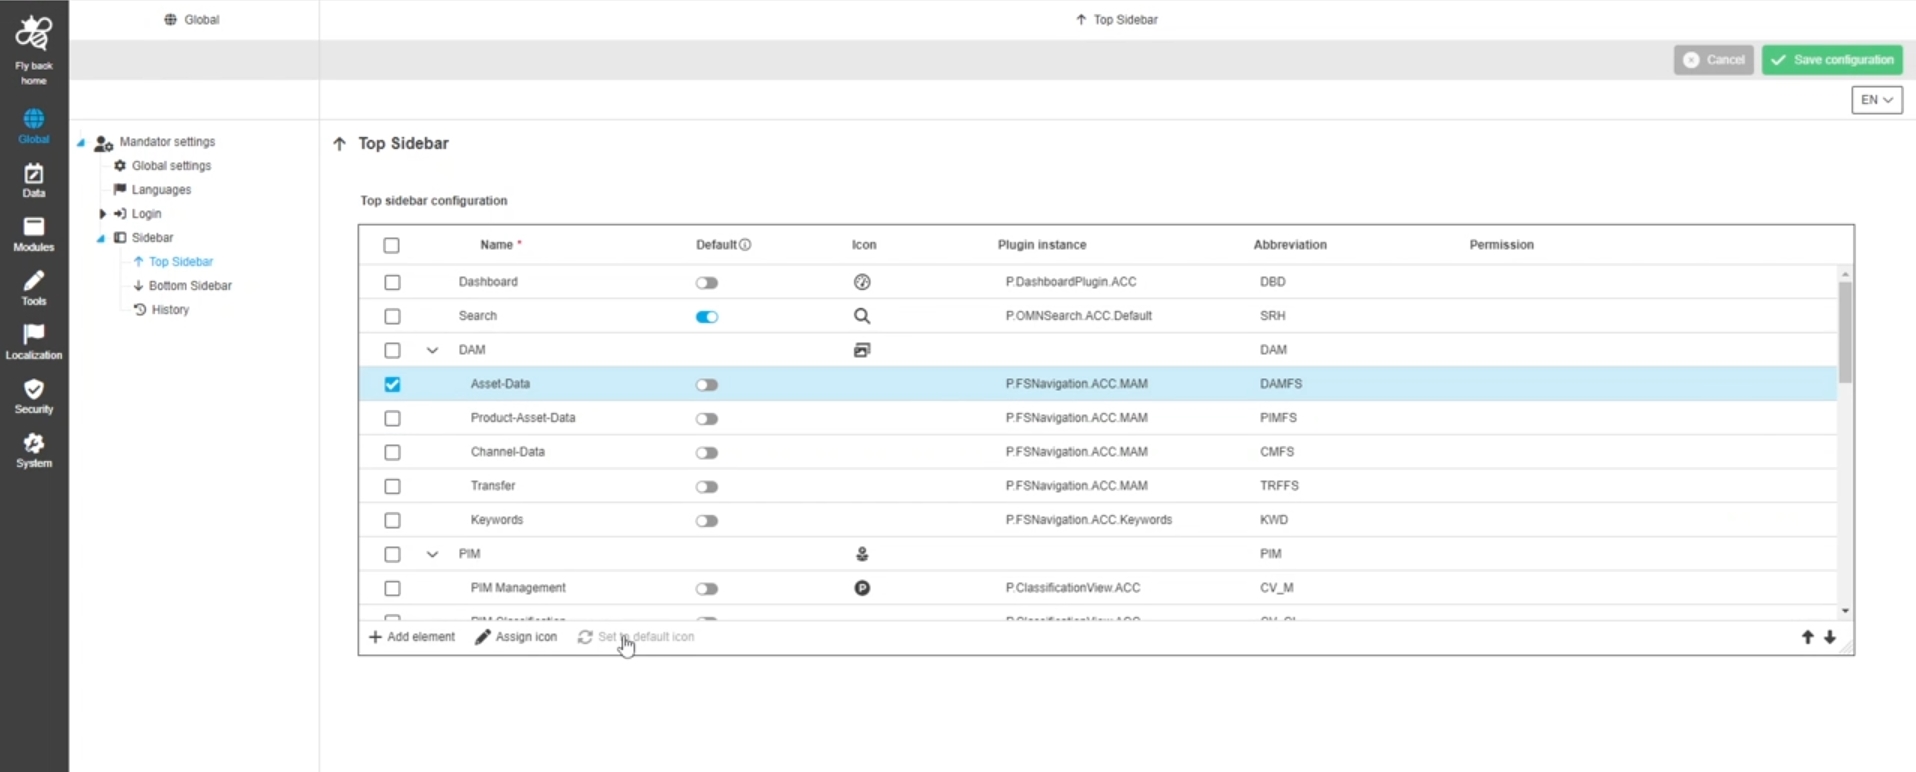Click the Save configuration button
This screenshot has height=772, width=1916.
tap(1832, 60)
